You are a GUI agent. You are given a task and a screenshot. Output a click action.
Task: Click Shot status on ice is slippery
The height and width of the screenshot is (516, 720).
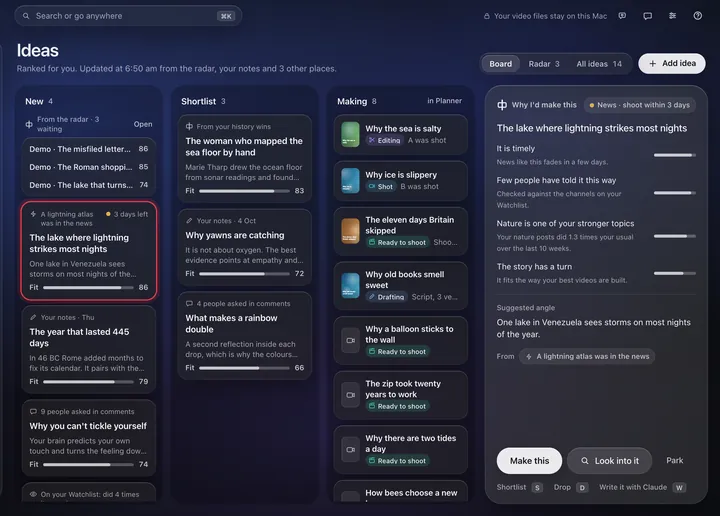[381, 186]
